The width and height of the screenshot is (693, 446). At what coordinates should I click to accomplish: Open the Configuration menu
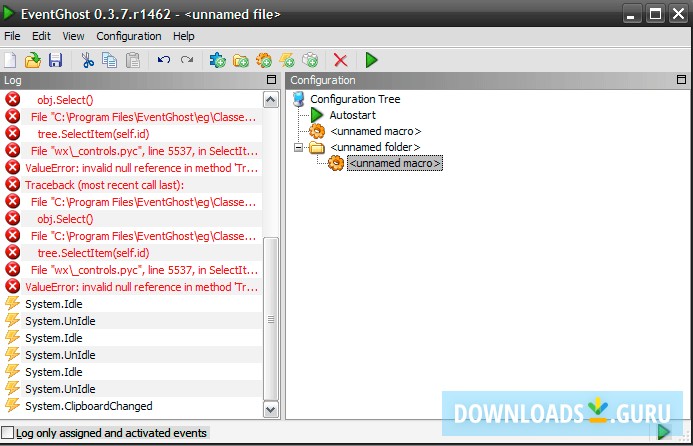point(129,36)
